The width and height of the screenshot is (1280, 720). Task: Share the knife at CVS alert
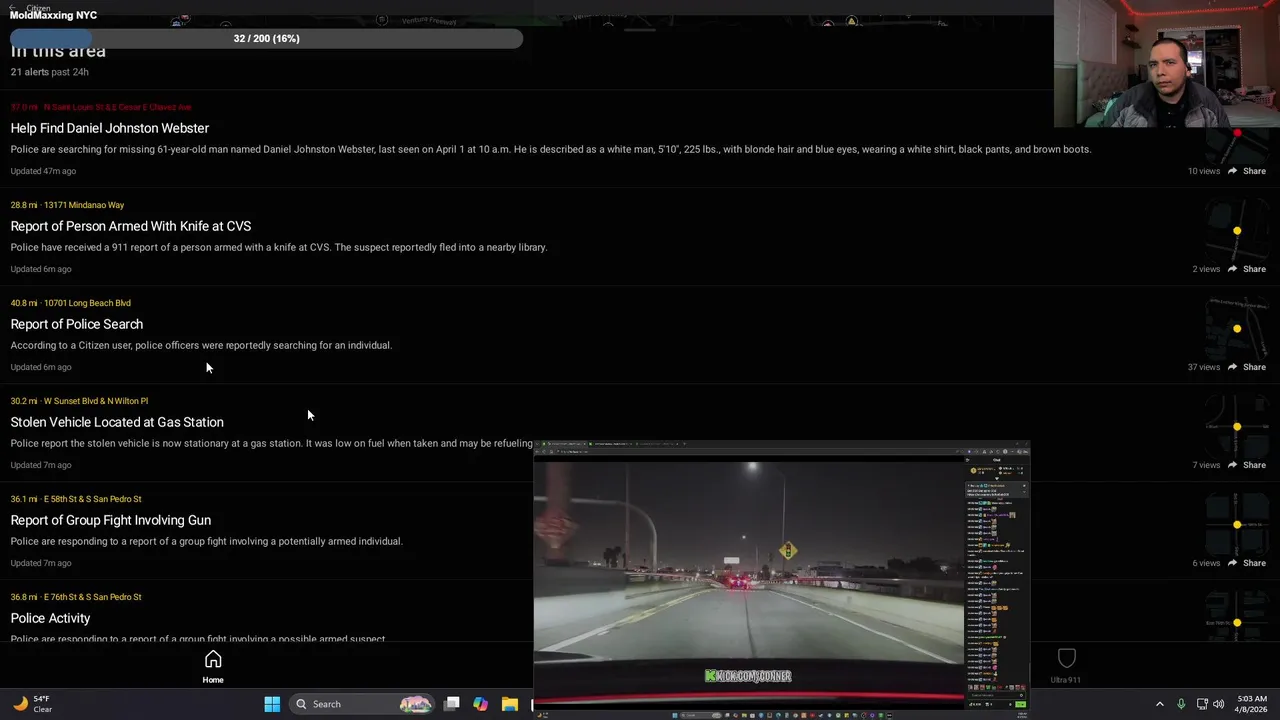[x=1247, y=269]
